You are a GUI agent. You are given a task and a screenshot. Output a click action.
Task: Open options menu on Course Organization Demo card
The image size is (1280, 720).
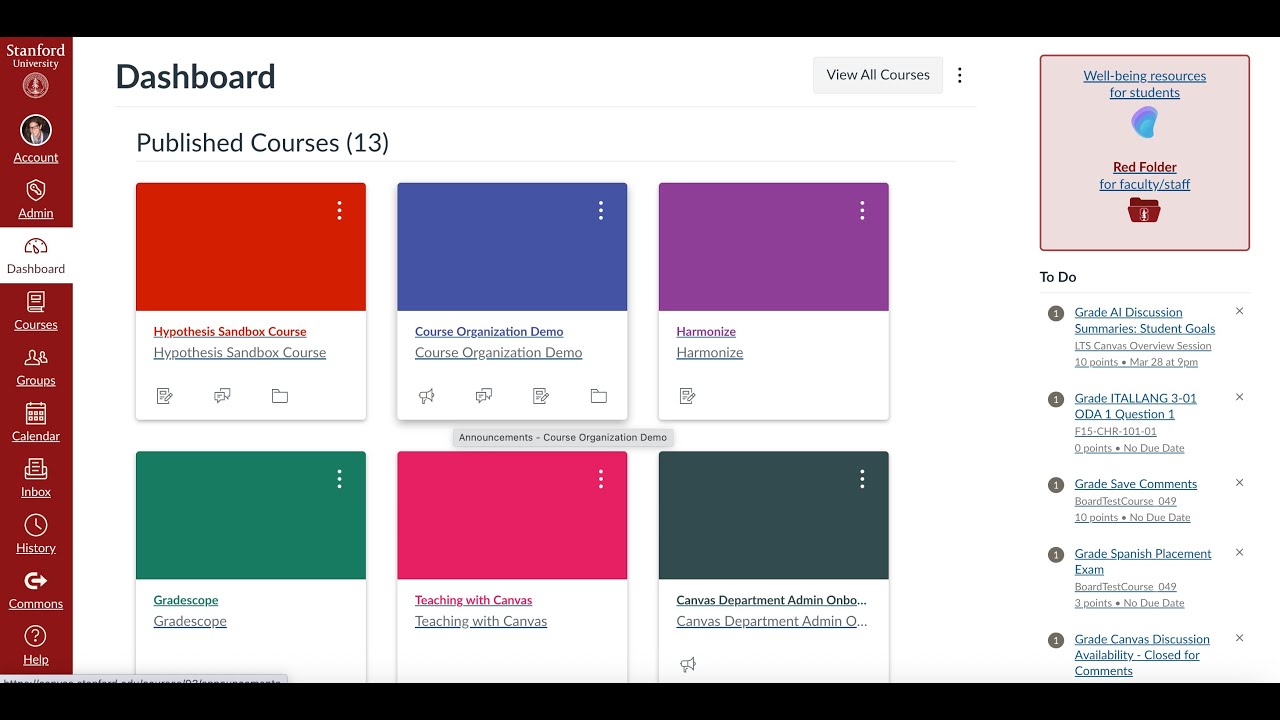[x=601, y=210]
